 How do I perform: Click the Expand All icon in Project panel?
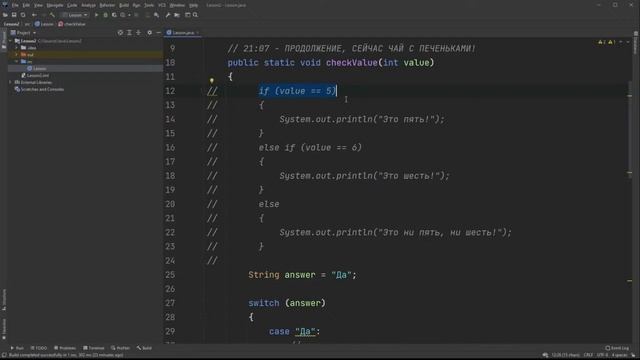[x=129, y=33]
